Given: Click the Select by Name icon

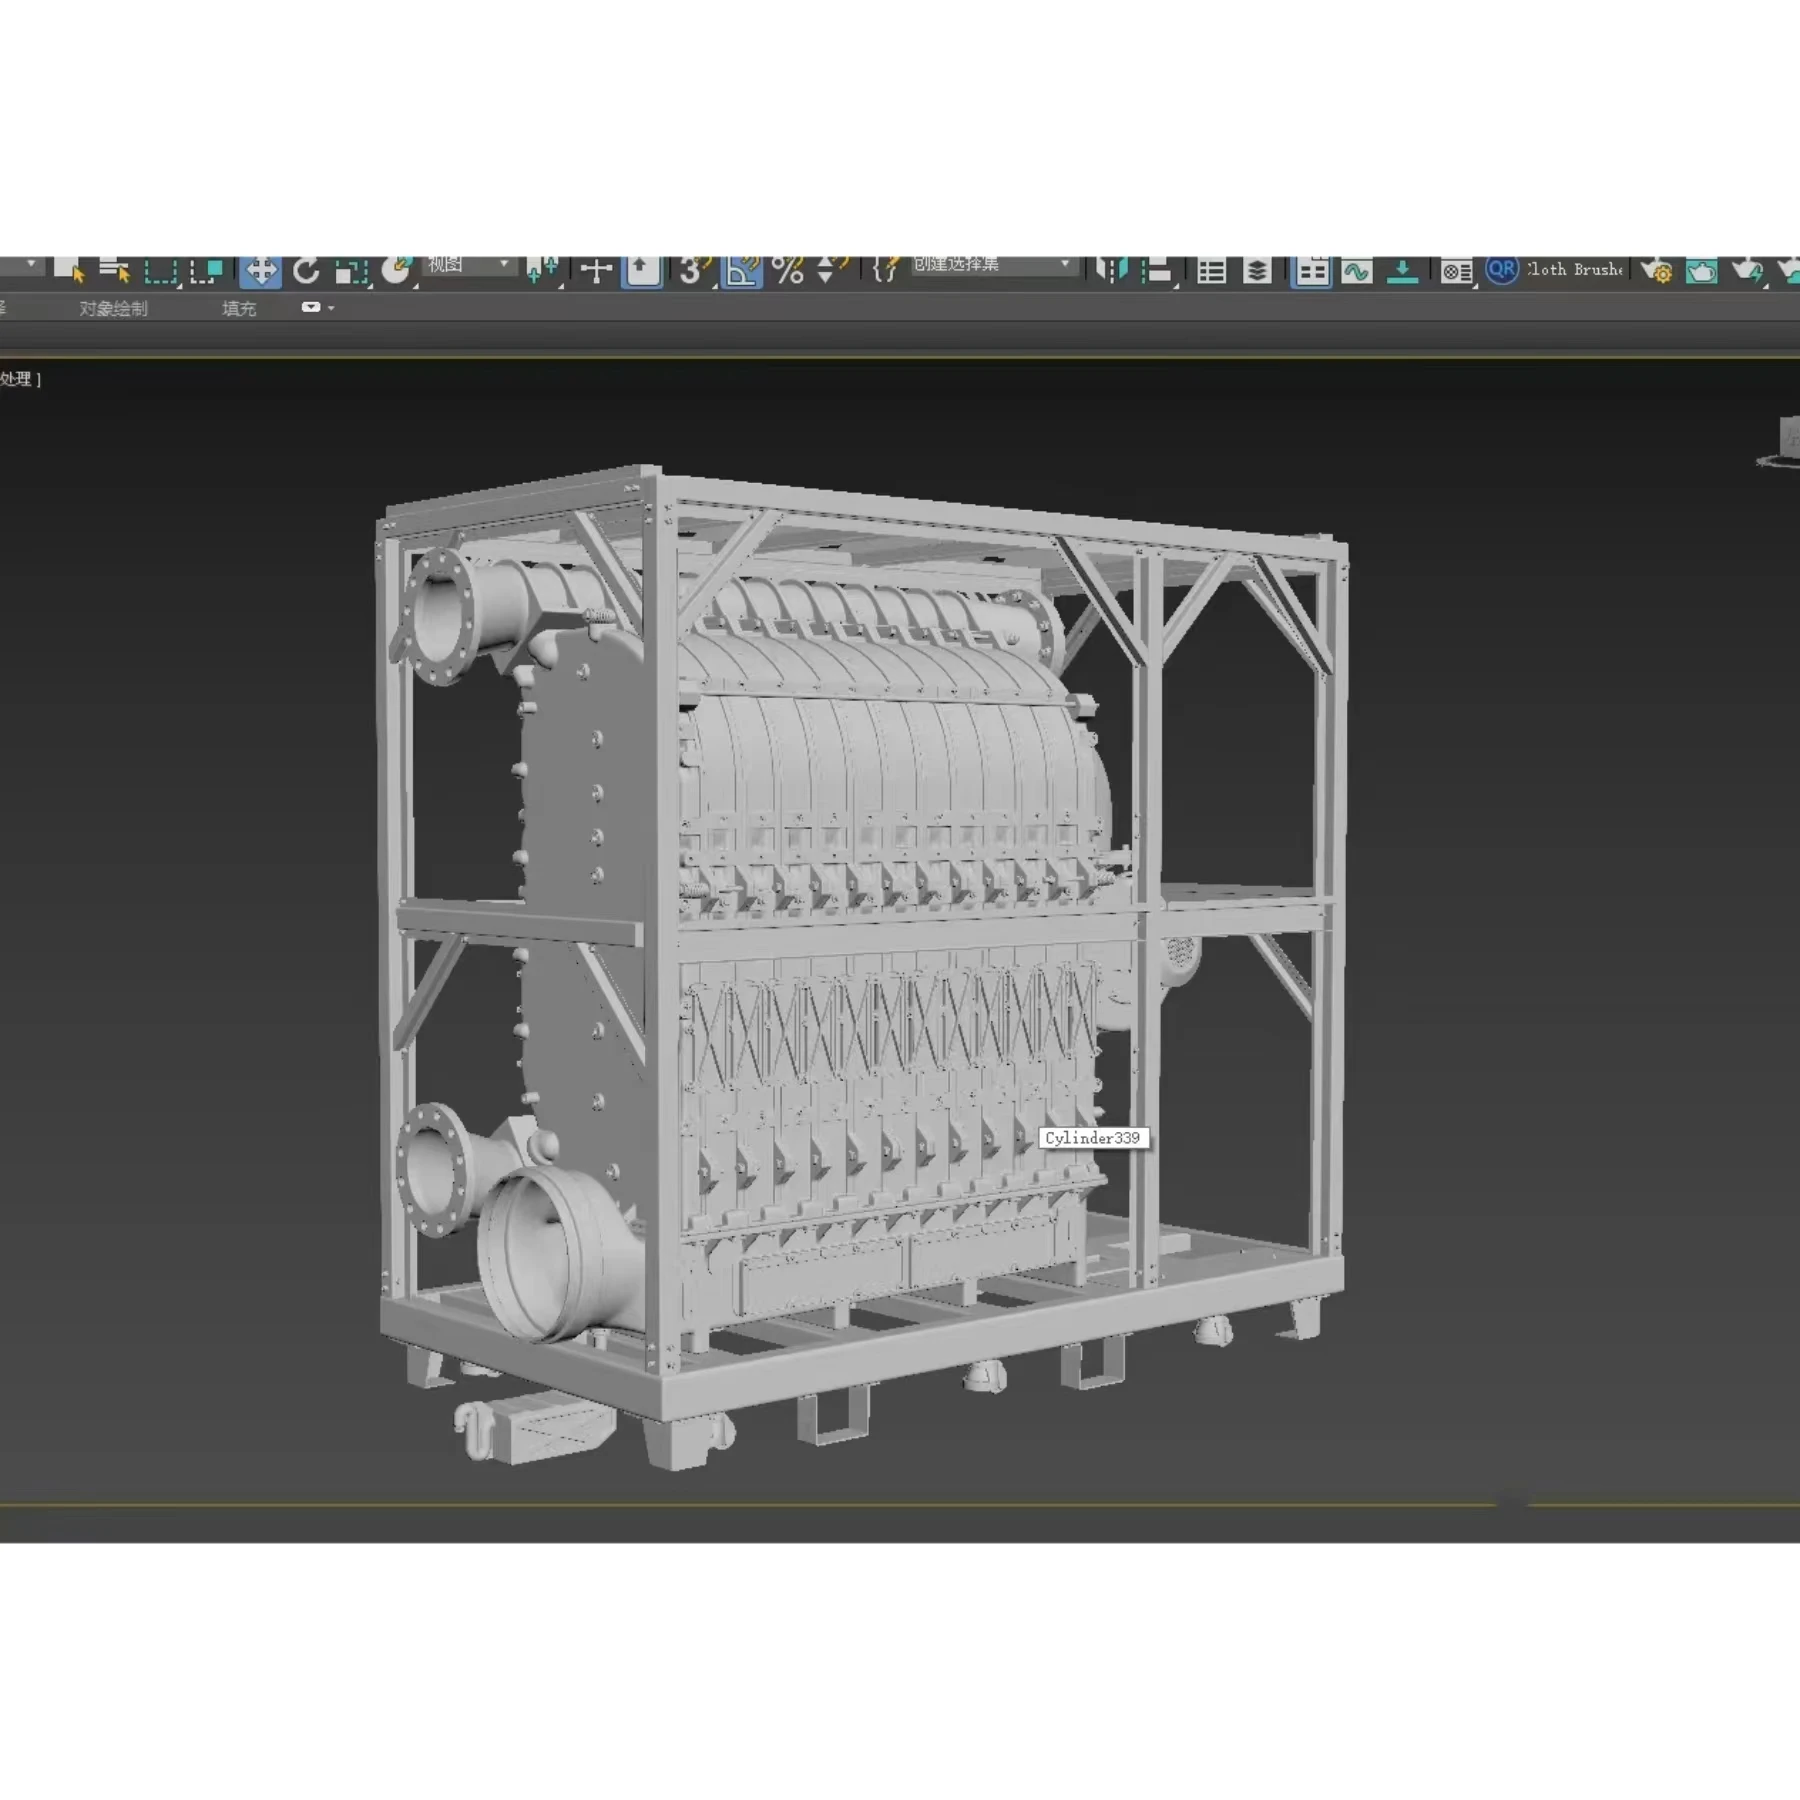Looking at the screenshot, I should tap(115, 270).
